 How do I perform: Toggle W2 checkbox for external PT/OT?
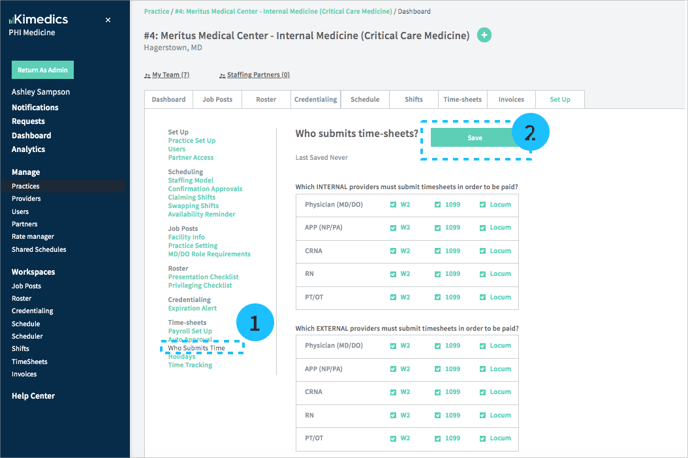click(393, 438)
